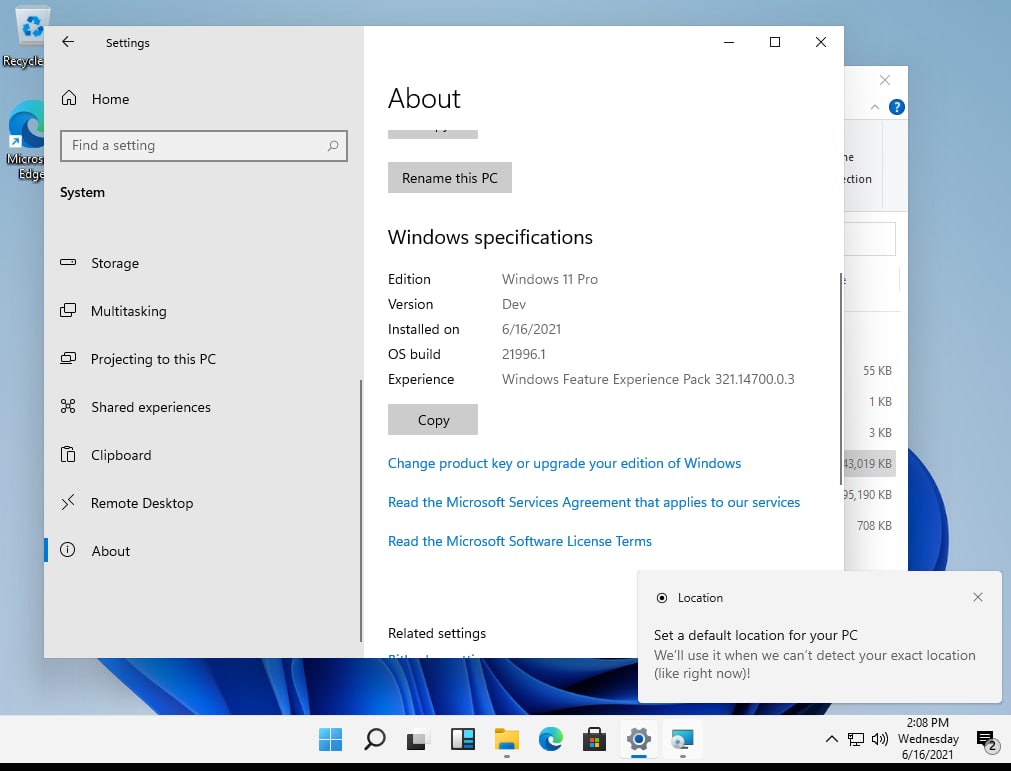Open File Explorer from taskbar
The height and width of the screenshot is (771, 1011).
507,739
